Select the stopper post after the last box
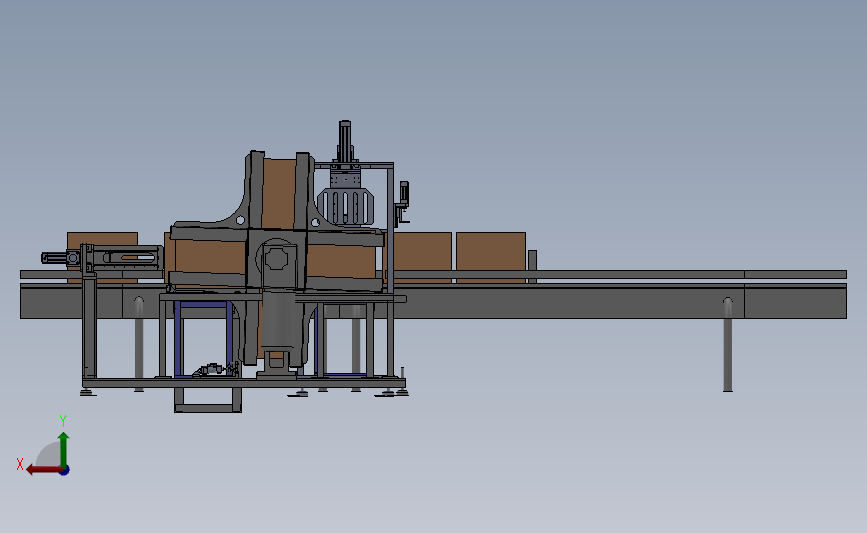867x533 pixels. [532, 266]
